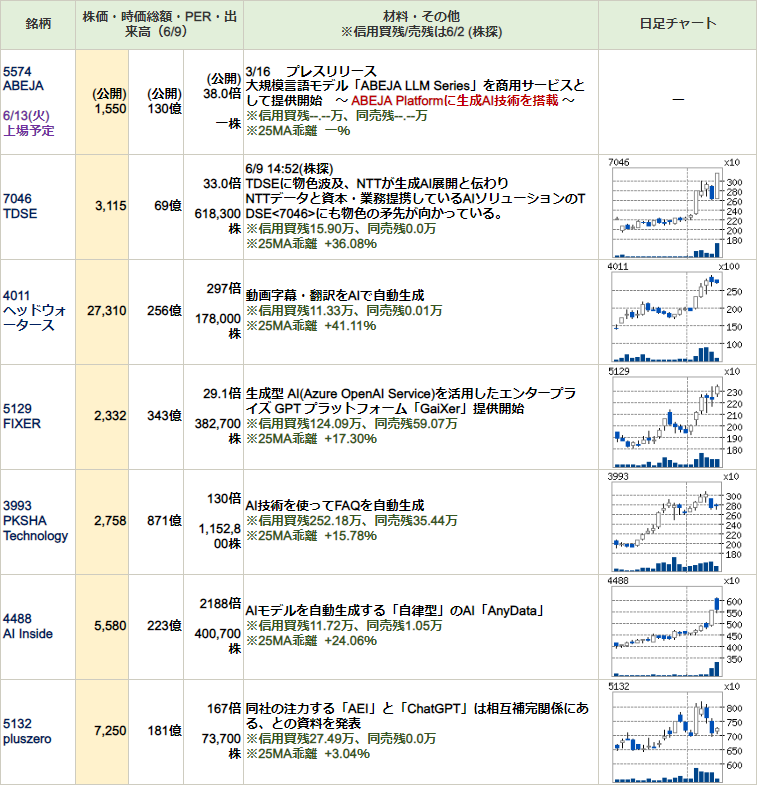Click the red ABEJA Platform生成AI link text
Viewport: 757px width, 785px height.
pyautogui.click(x=455, y=101)
